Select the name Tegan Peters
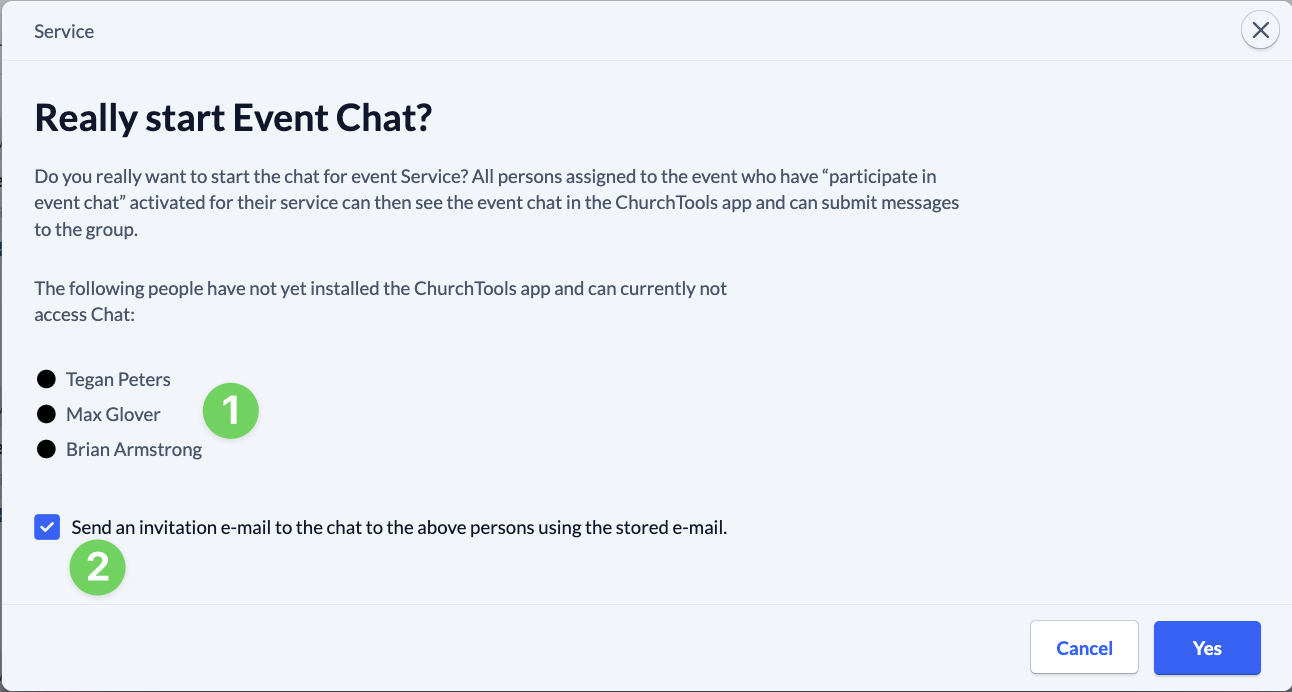This screenshot has height=692, width=1292. point(118,379)
